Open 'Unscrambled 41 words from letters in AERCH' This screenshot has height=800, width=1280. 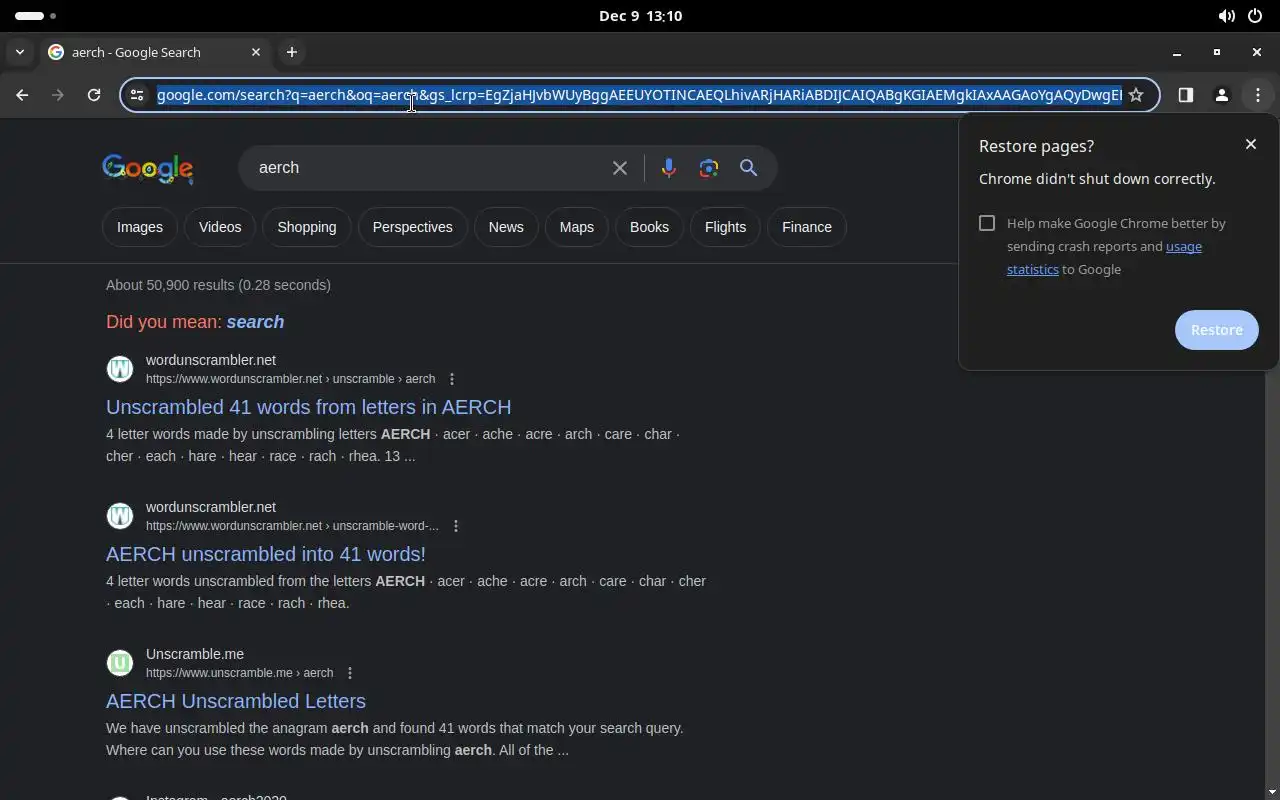point(308,407)
